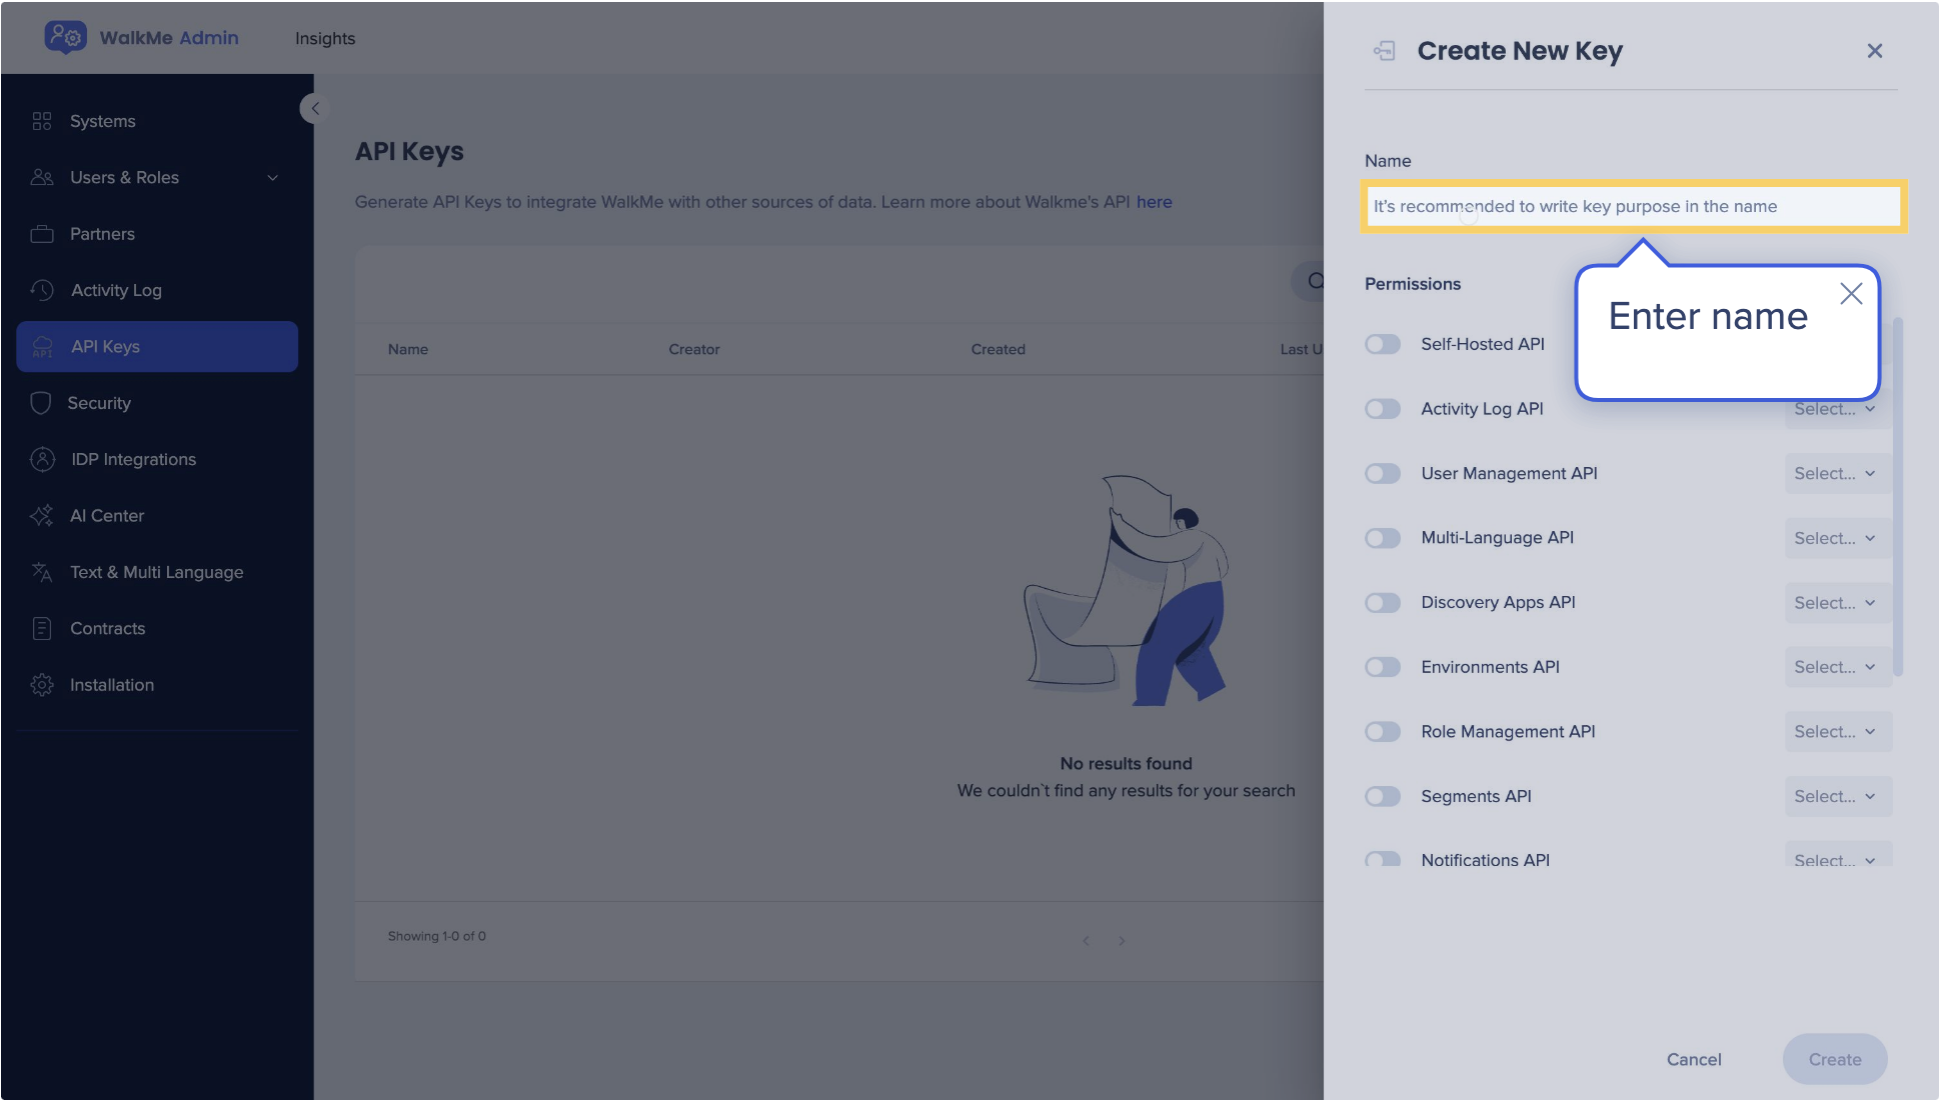The width and height of the screenshot is (1940, 1100).
Task: Enable the Activity Log API toggle
Action: point(1383,409)
